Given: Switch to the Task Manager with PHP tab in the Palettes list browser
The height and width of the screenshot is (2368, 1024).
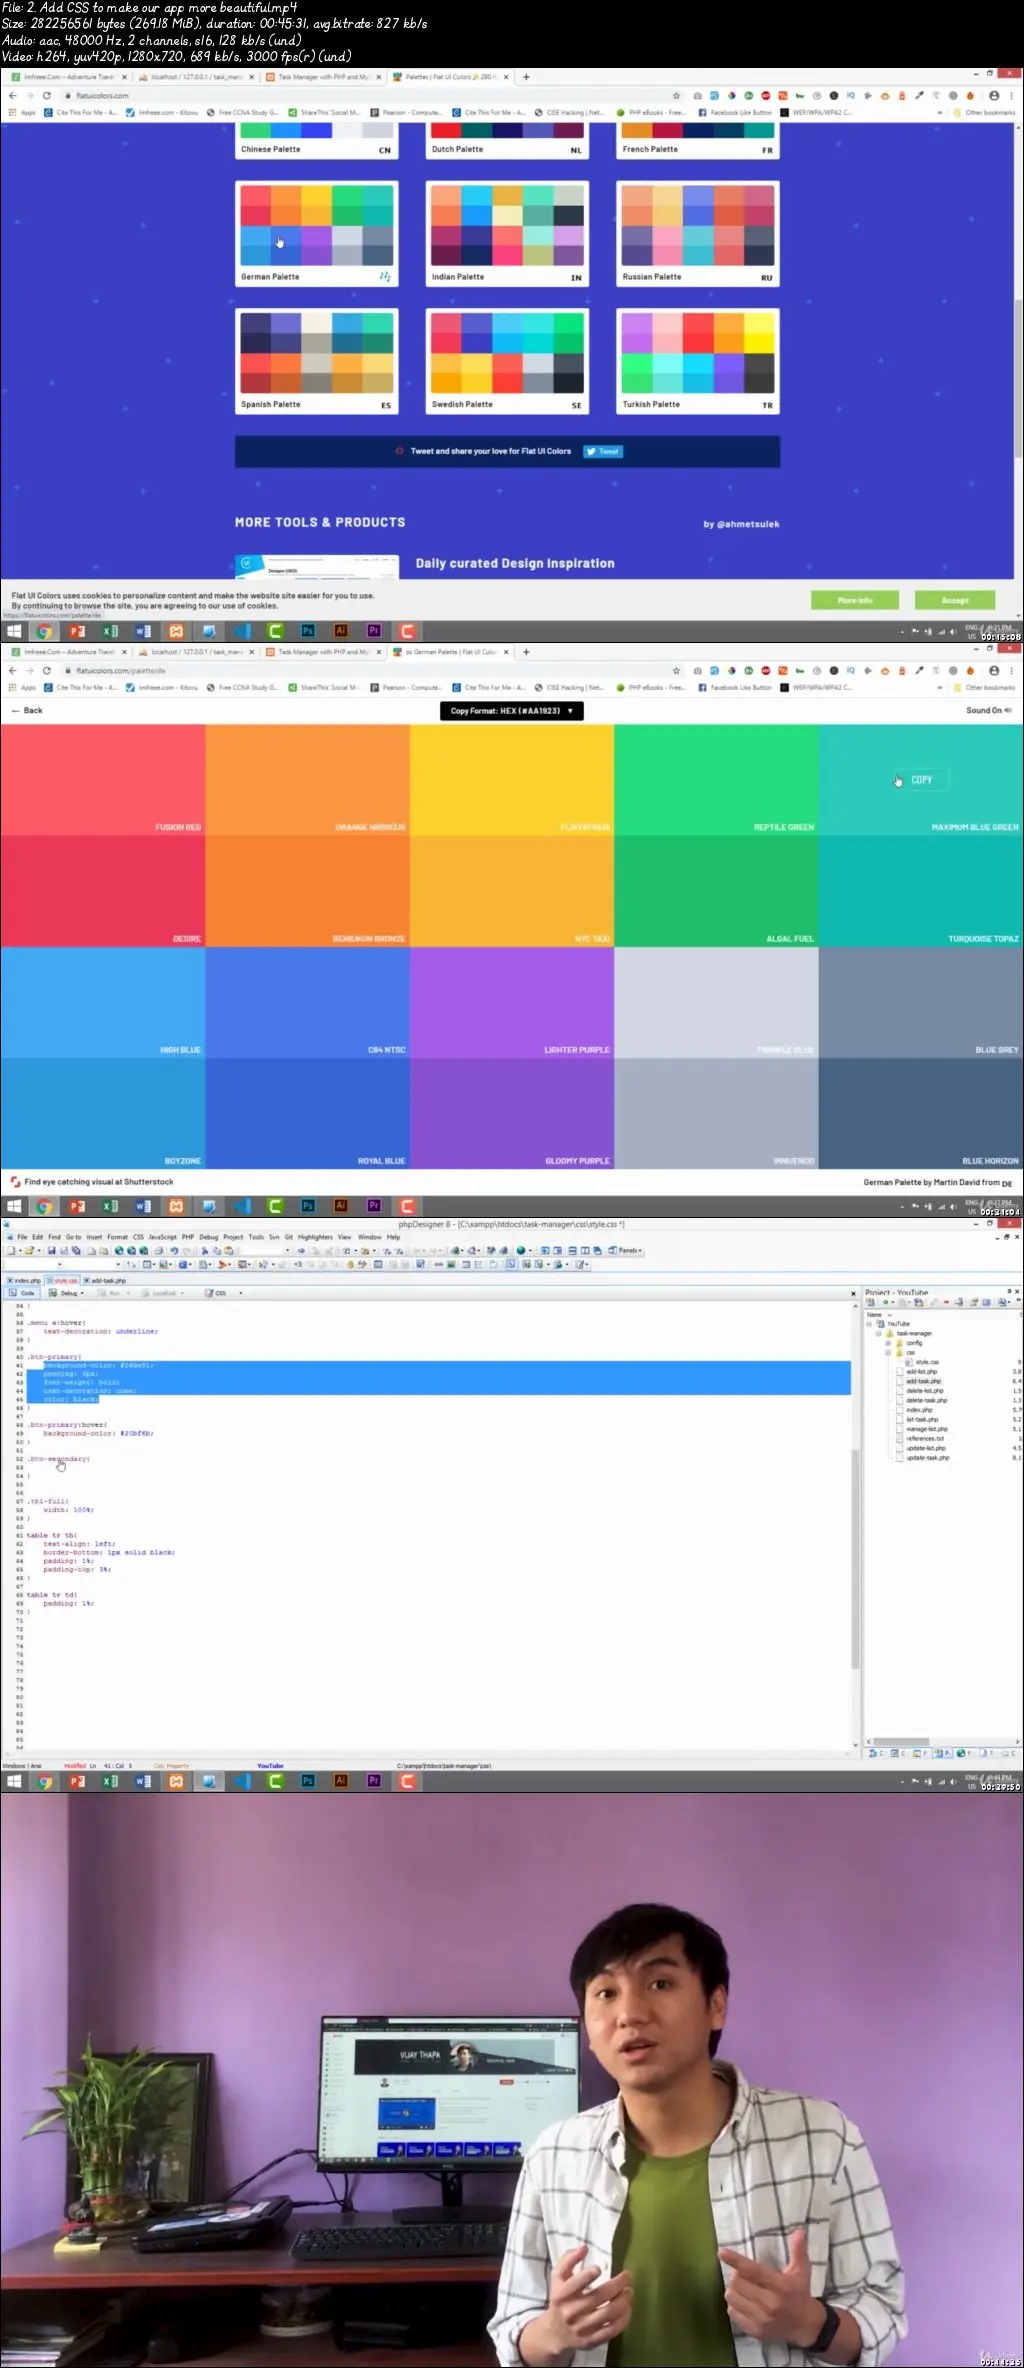Looking at the screenshot, I should pos(324,77).
